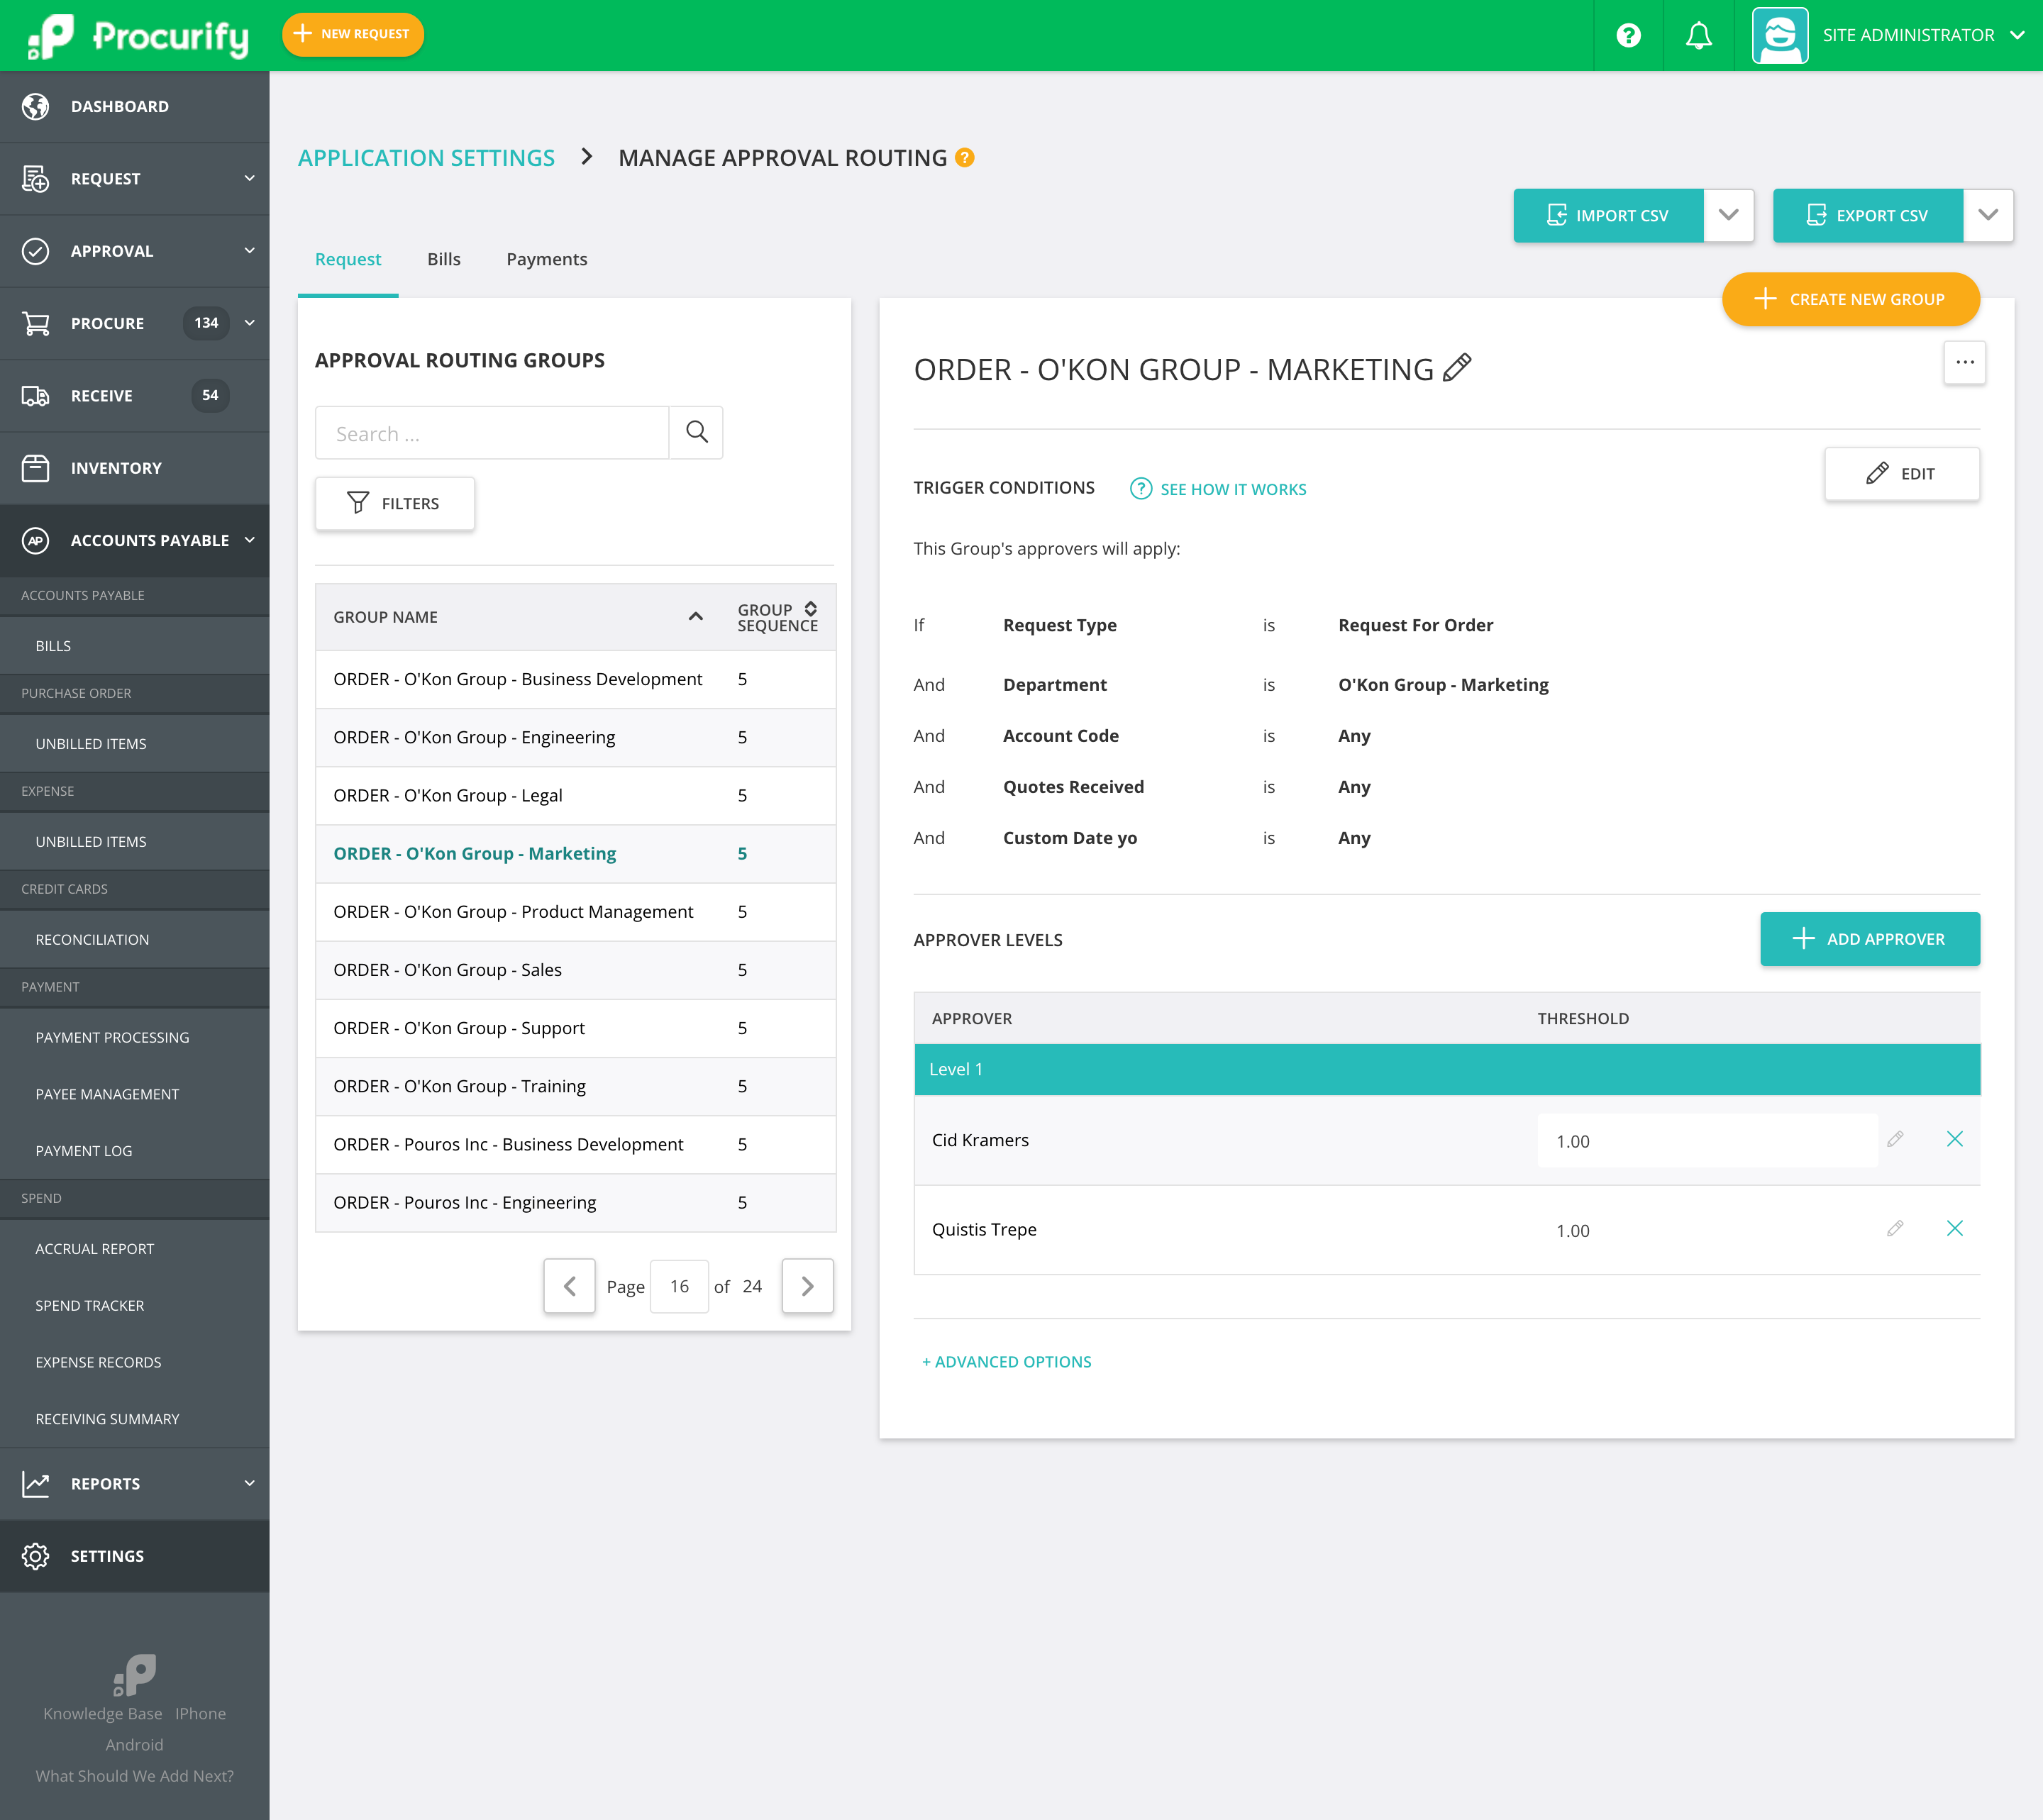The width and height of the screenshot is (2043, 1820).
Task: Click the Receive truck icon showing 54 items
Action: 36,395
